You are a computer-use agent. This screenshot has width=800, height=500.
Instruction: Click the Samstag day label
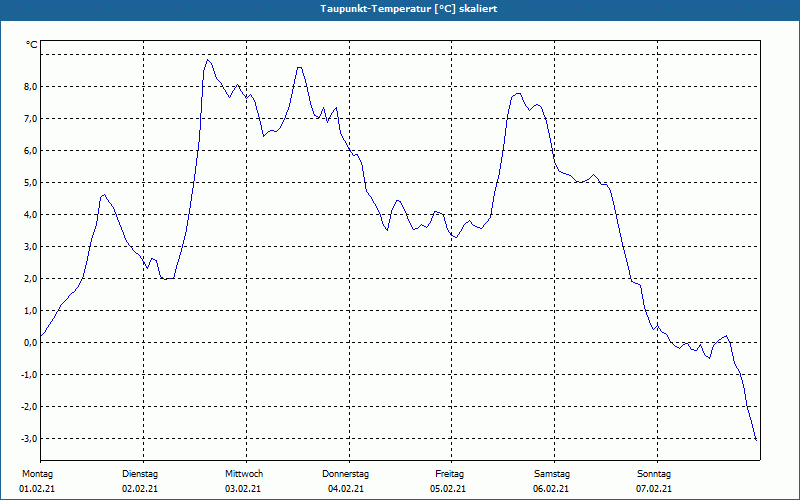click(552, 474)
